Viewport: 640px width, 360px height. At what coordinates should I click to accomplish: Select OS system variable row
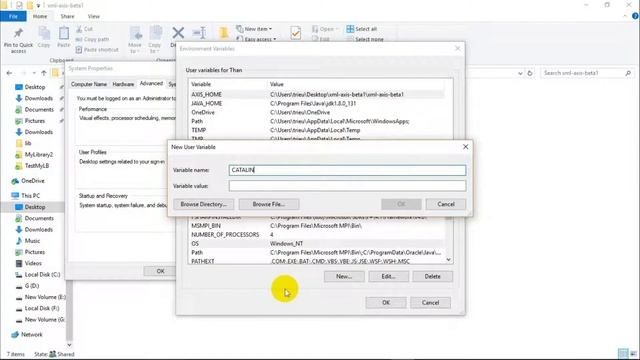[317, 244]
